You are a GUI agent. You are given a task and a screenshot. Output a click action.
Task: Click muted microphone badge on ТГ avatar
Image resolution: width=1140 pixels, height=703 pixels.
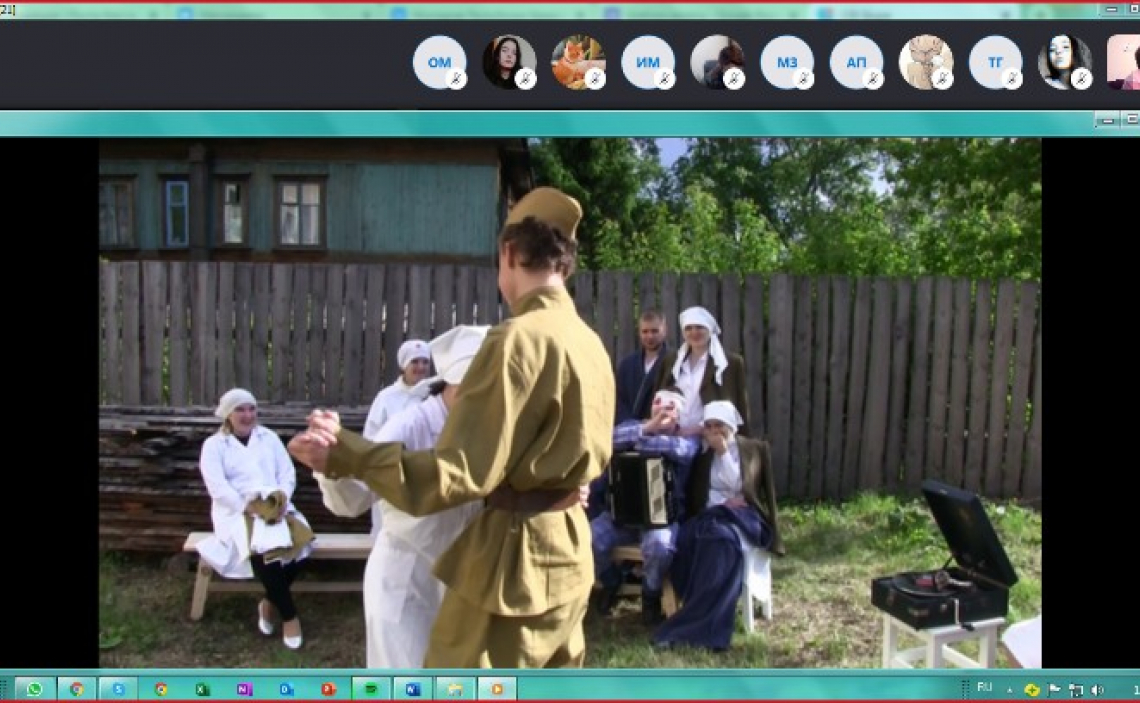click(1012, 79)
